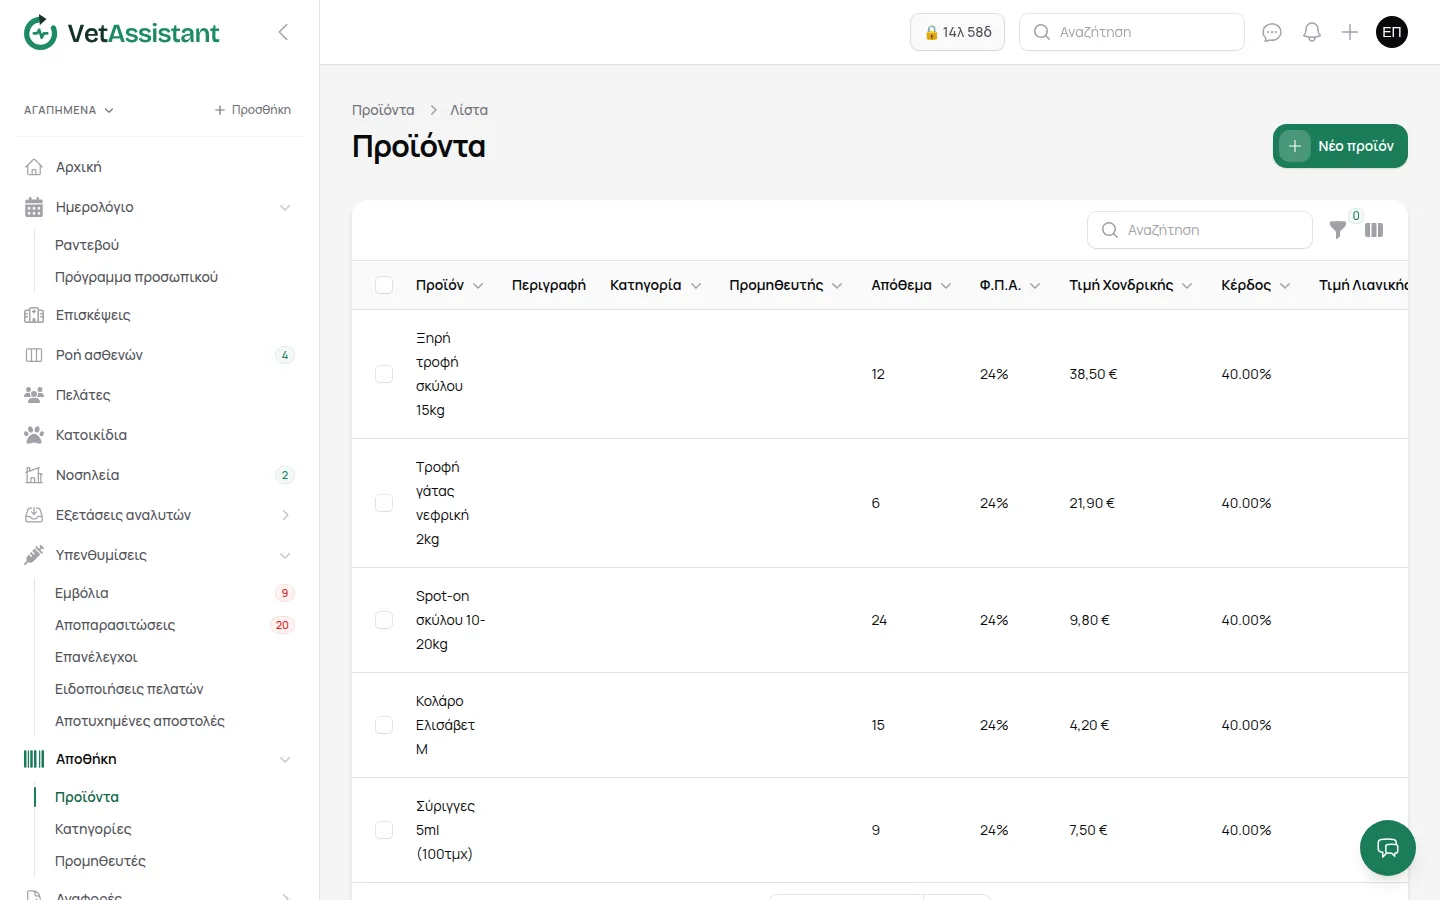This screenshot has height=900, width=1440.
Task: Click the Νέο προϊόν button
Action: pyautogui.click(x=1340, y=146)
